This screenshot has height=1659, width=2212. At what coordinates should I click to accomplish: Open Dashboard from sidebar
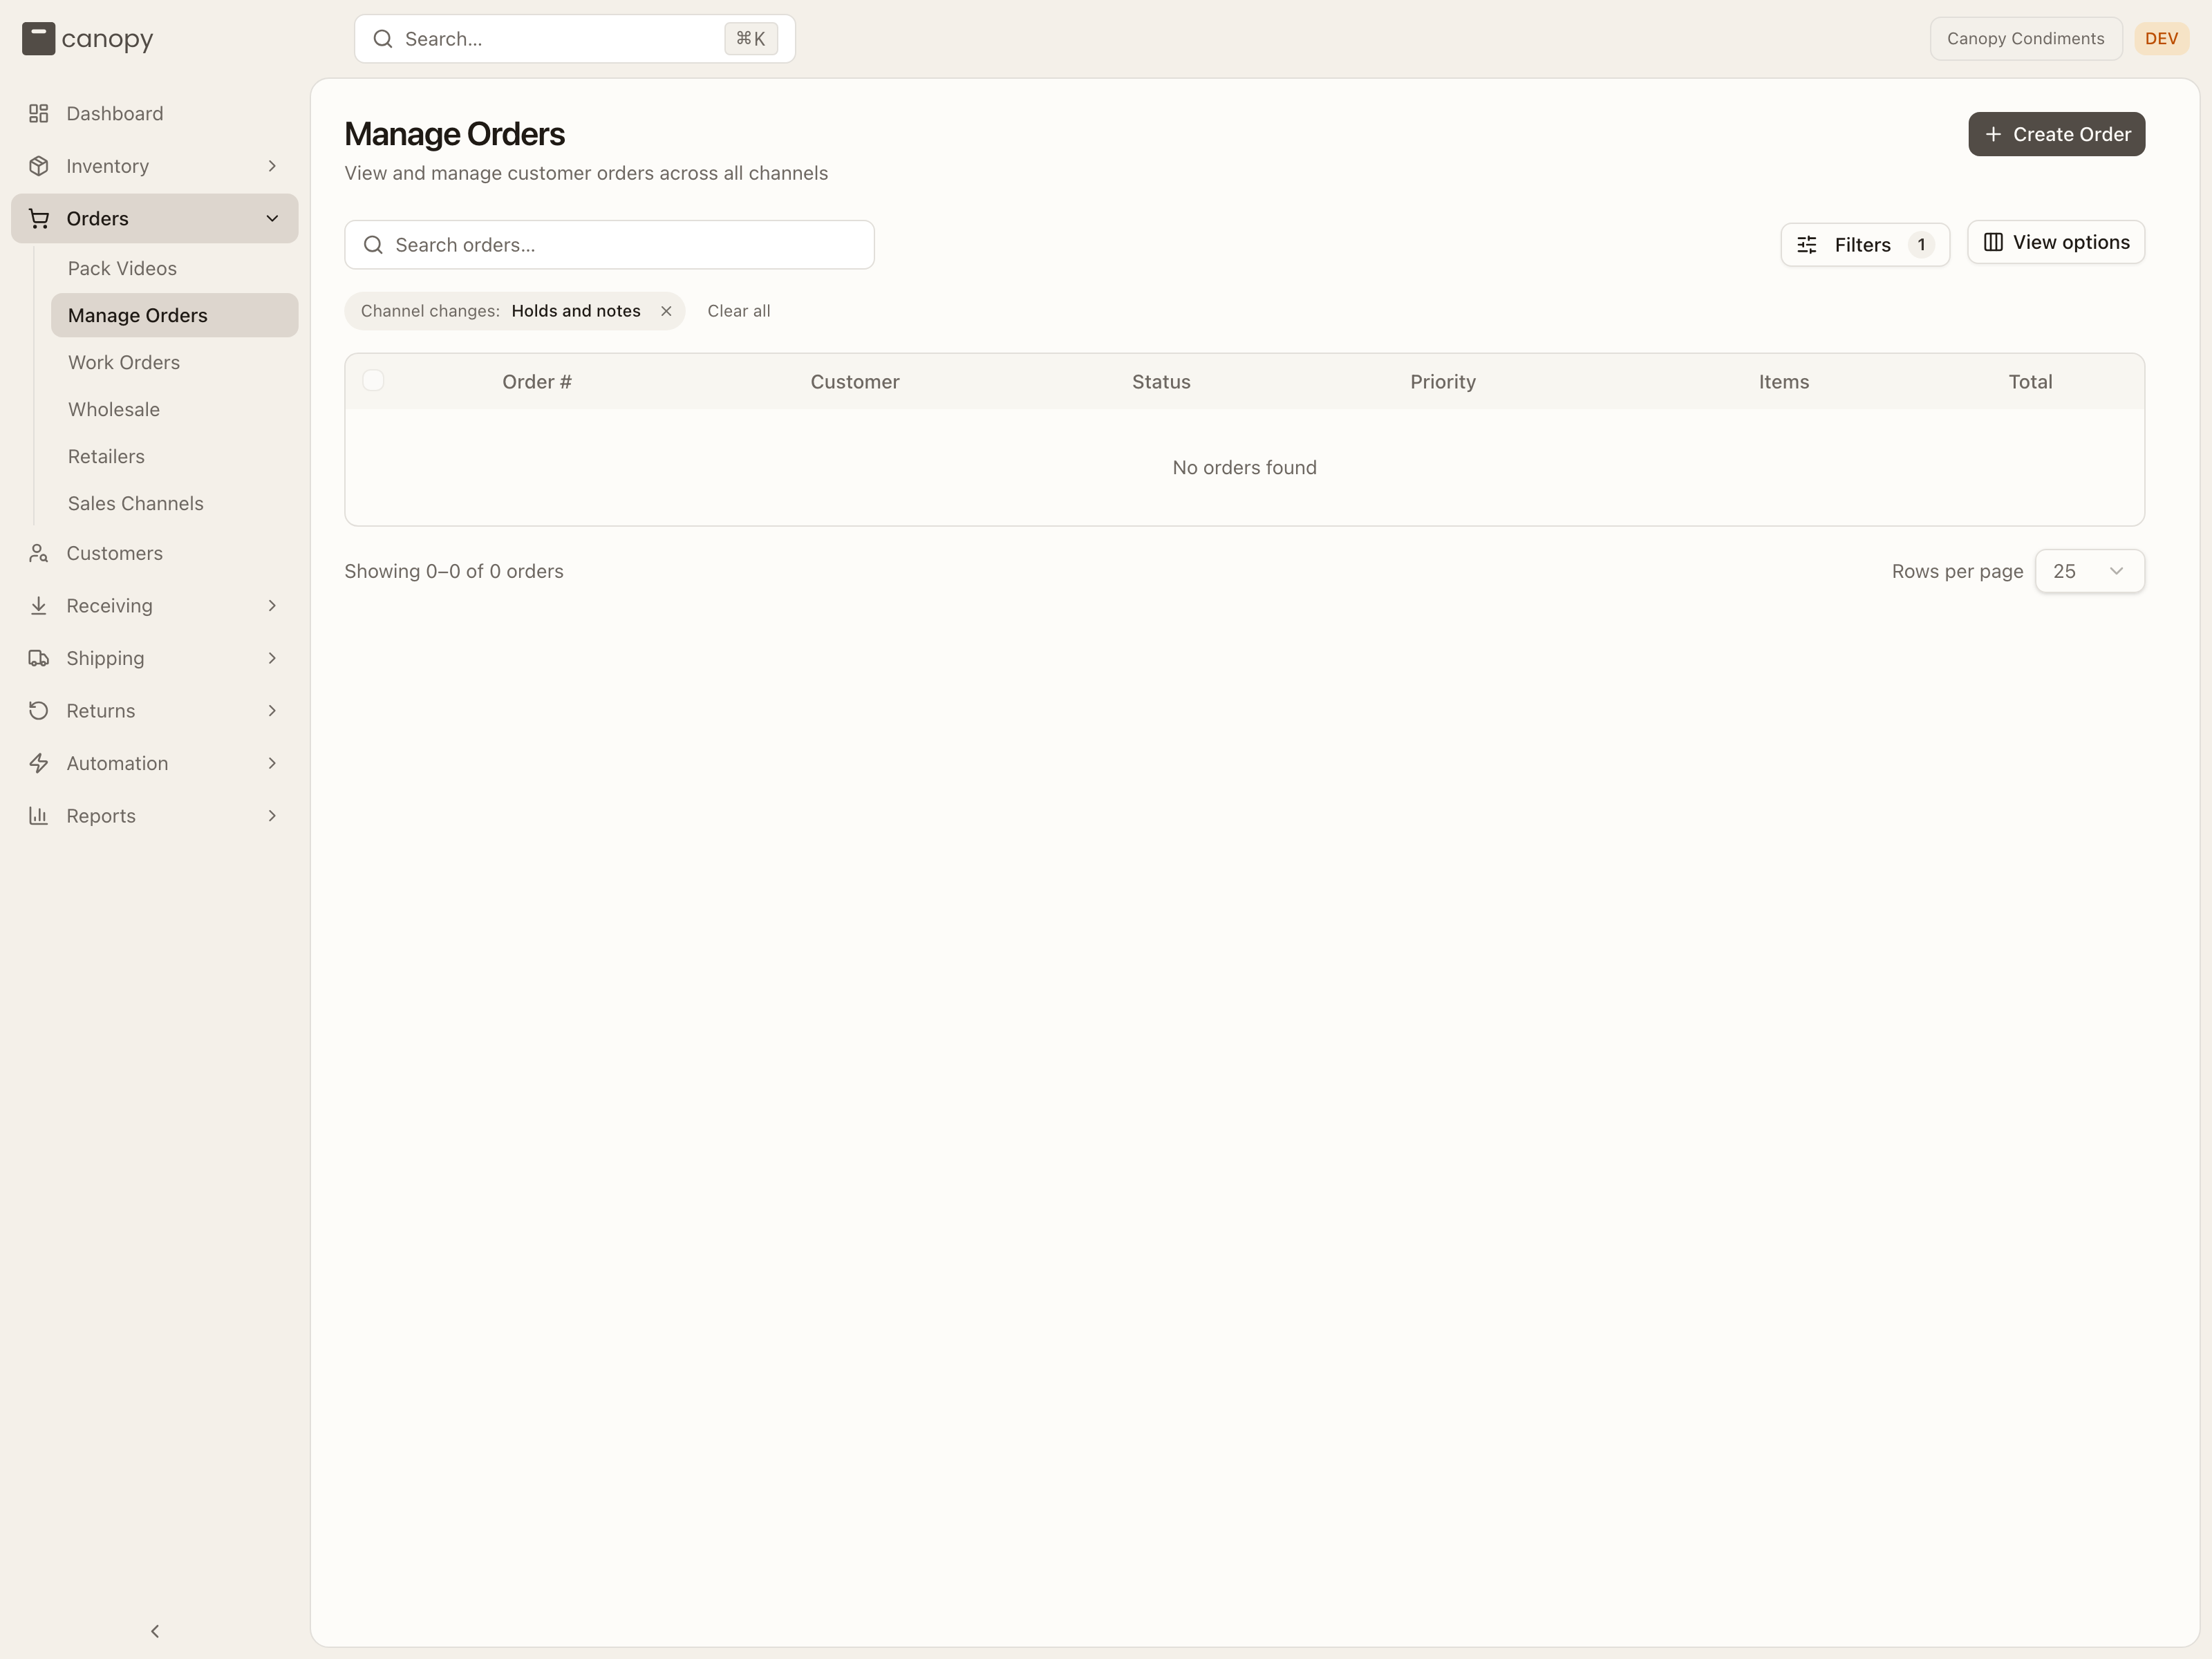(x=155, y=113)
